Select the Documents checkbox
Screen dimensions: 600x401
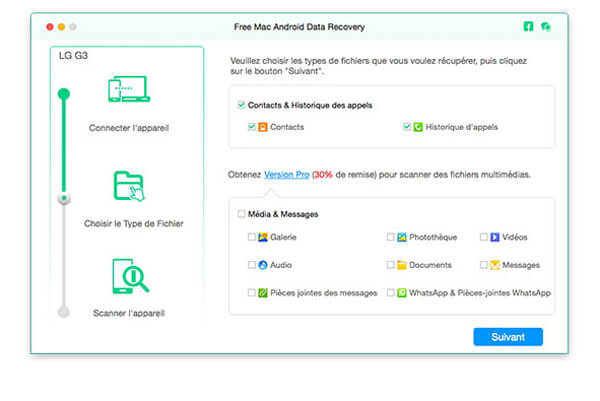click(390, 265)
